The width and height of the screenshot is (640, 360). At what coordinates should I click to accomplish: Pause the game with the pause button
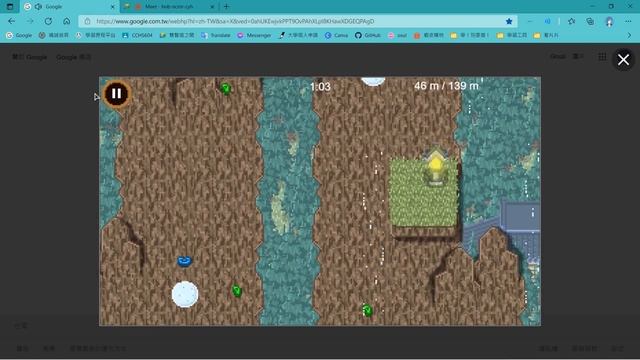tap(116, 94)
